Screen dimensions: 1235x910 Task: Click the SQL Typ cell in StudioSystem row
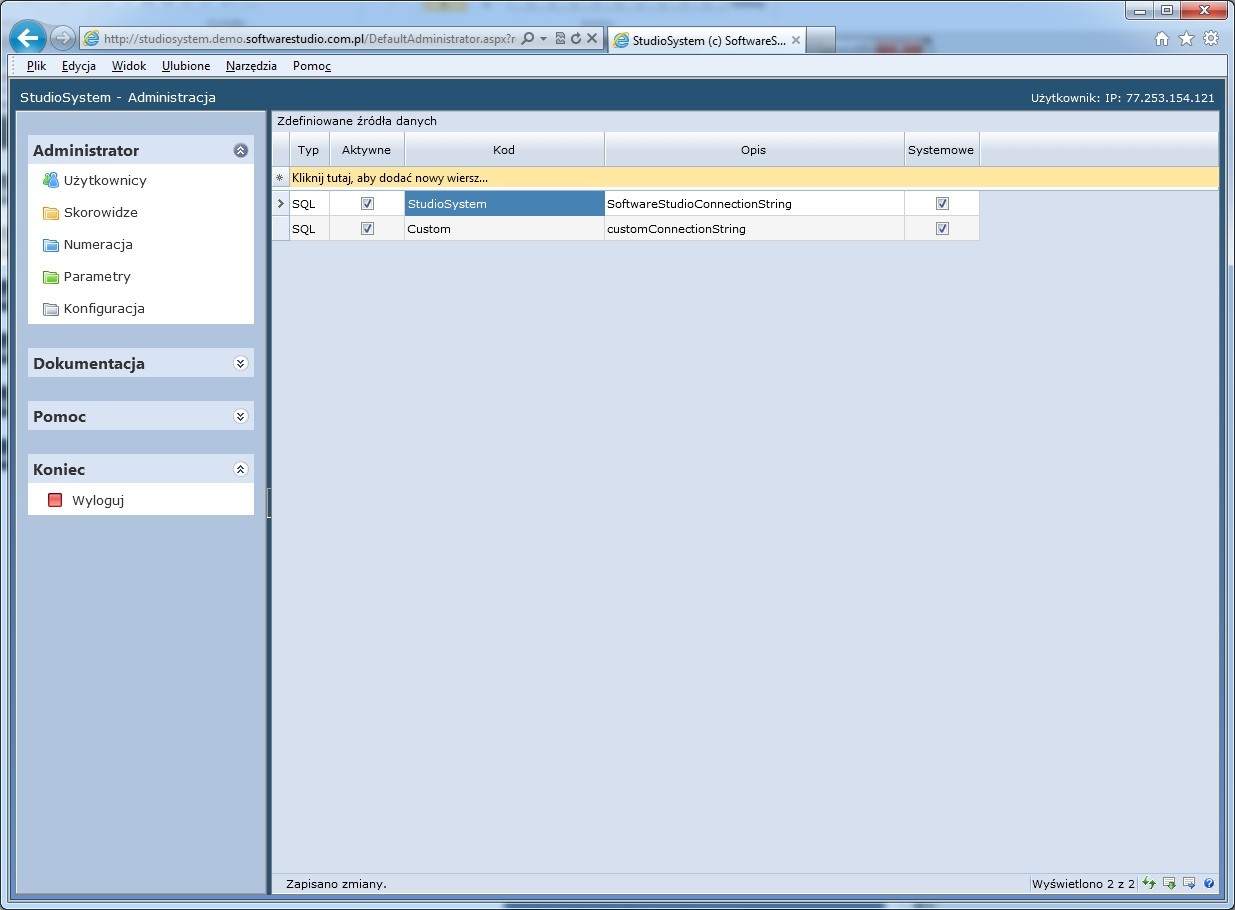[x=309, y=203]
